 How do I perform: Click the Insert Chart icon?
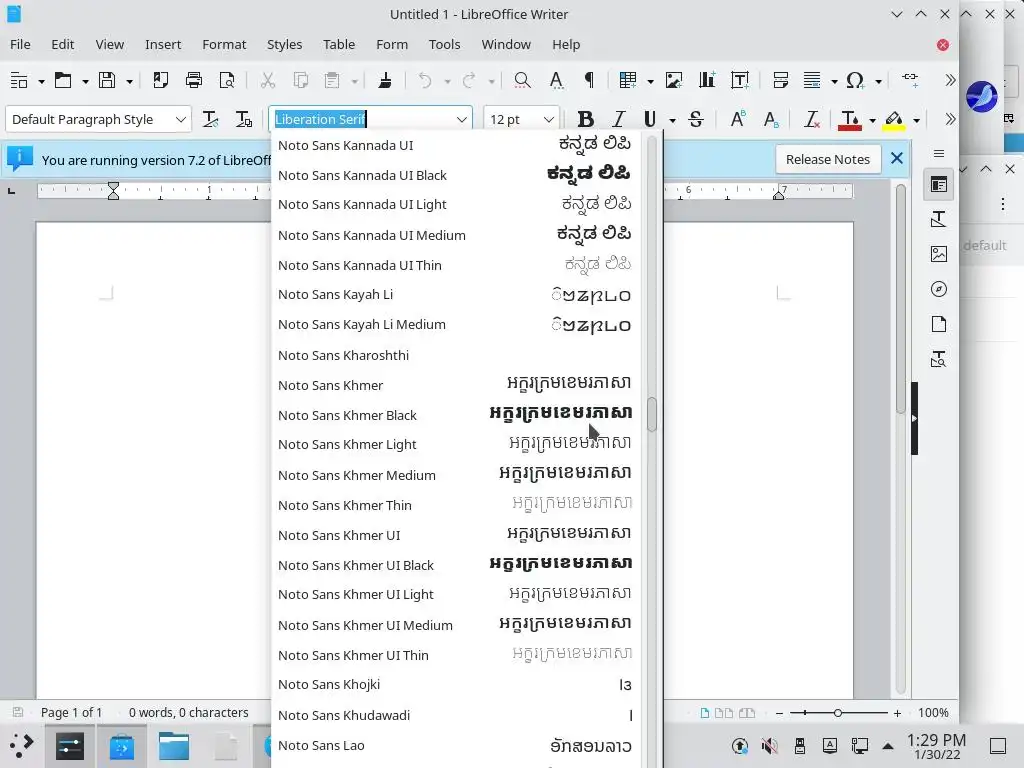tap(707, 80)
